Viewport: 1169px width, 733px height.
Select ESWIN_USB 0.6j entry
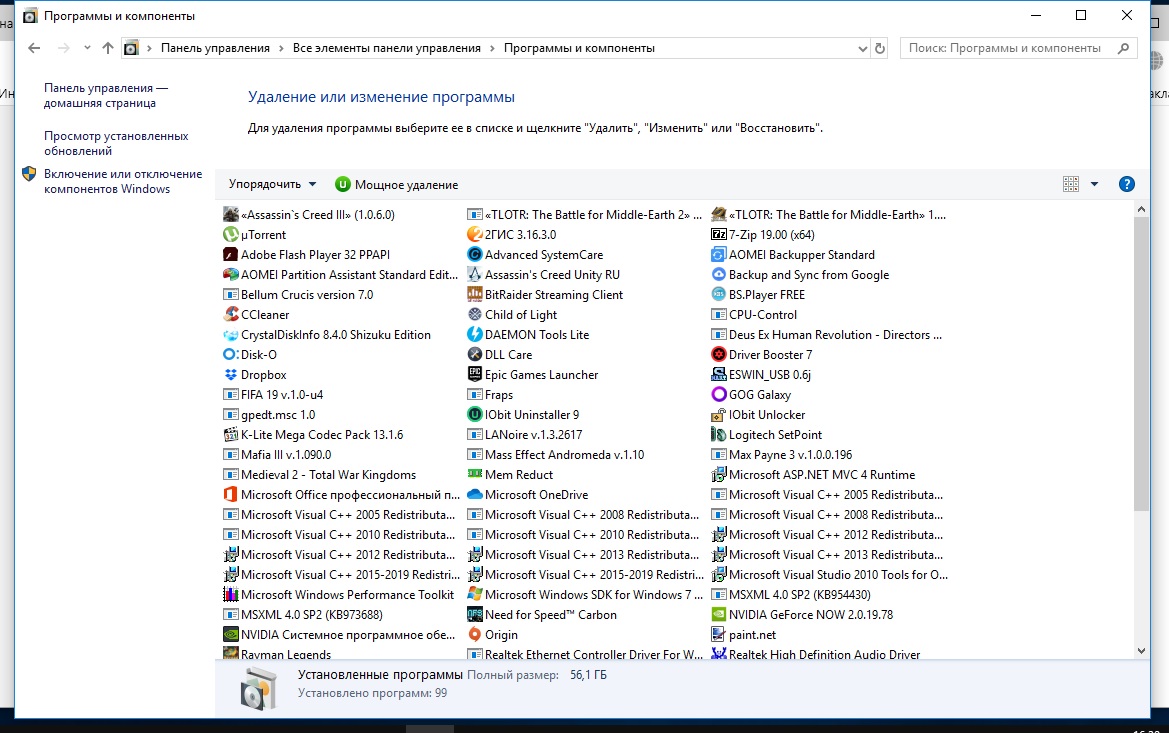(x=761, y=374)
